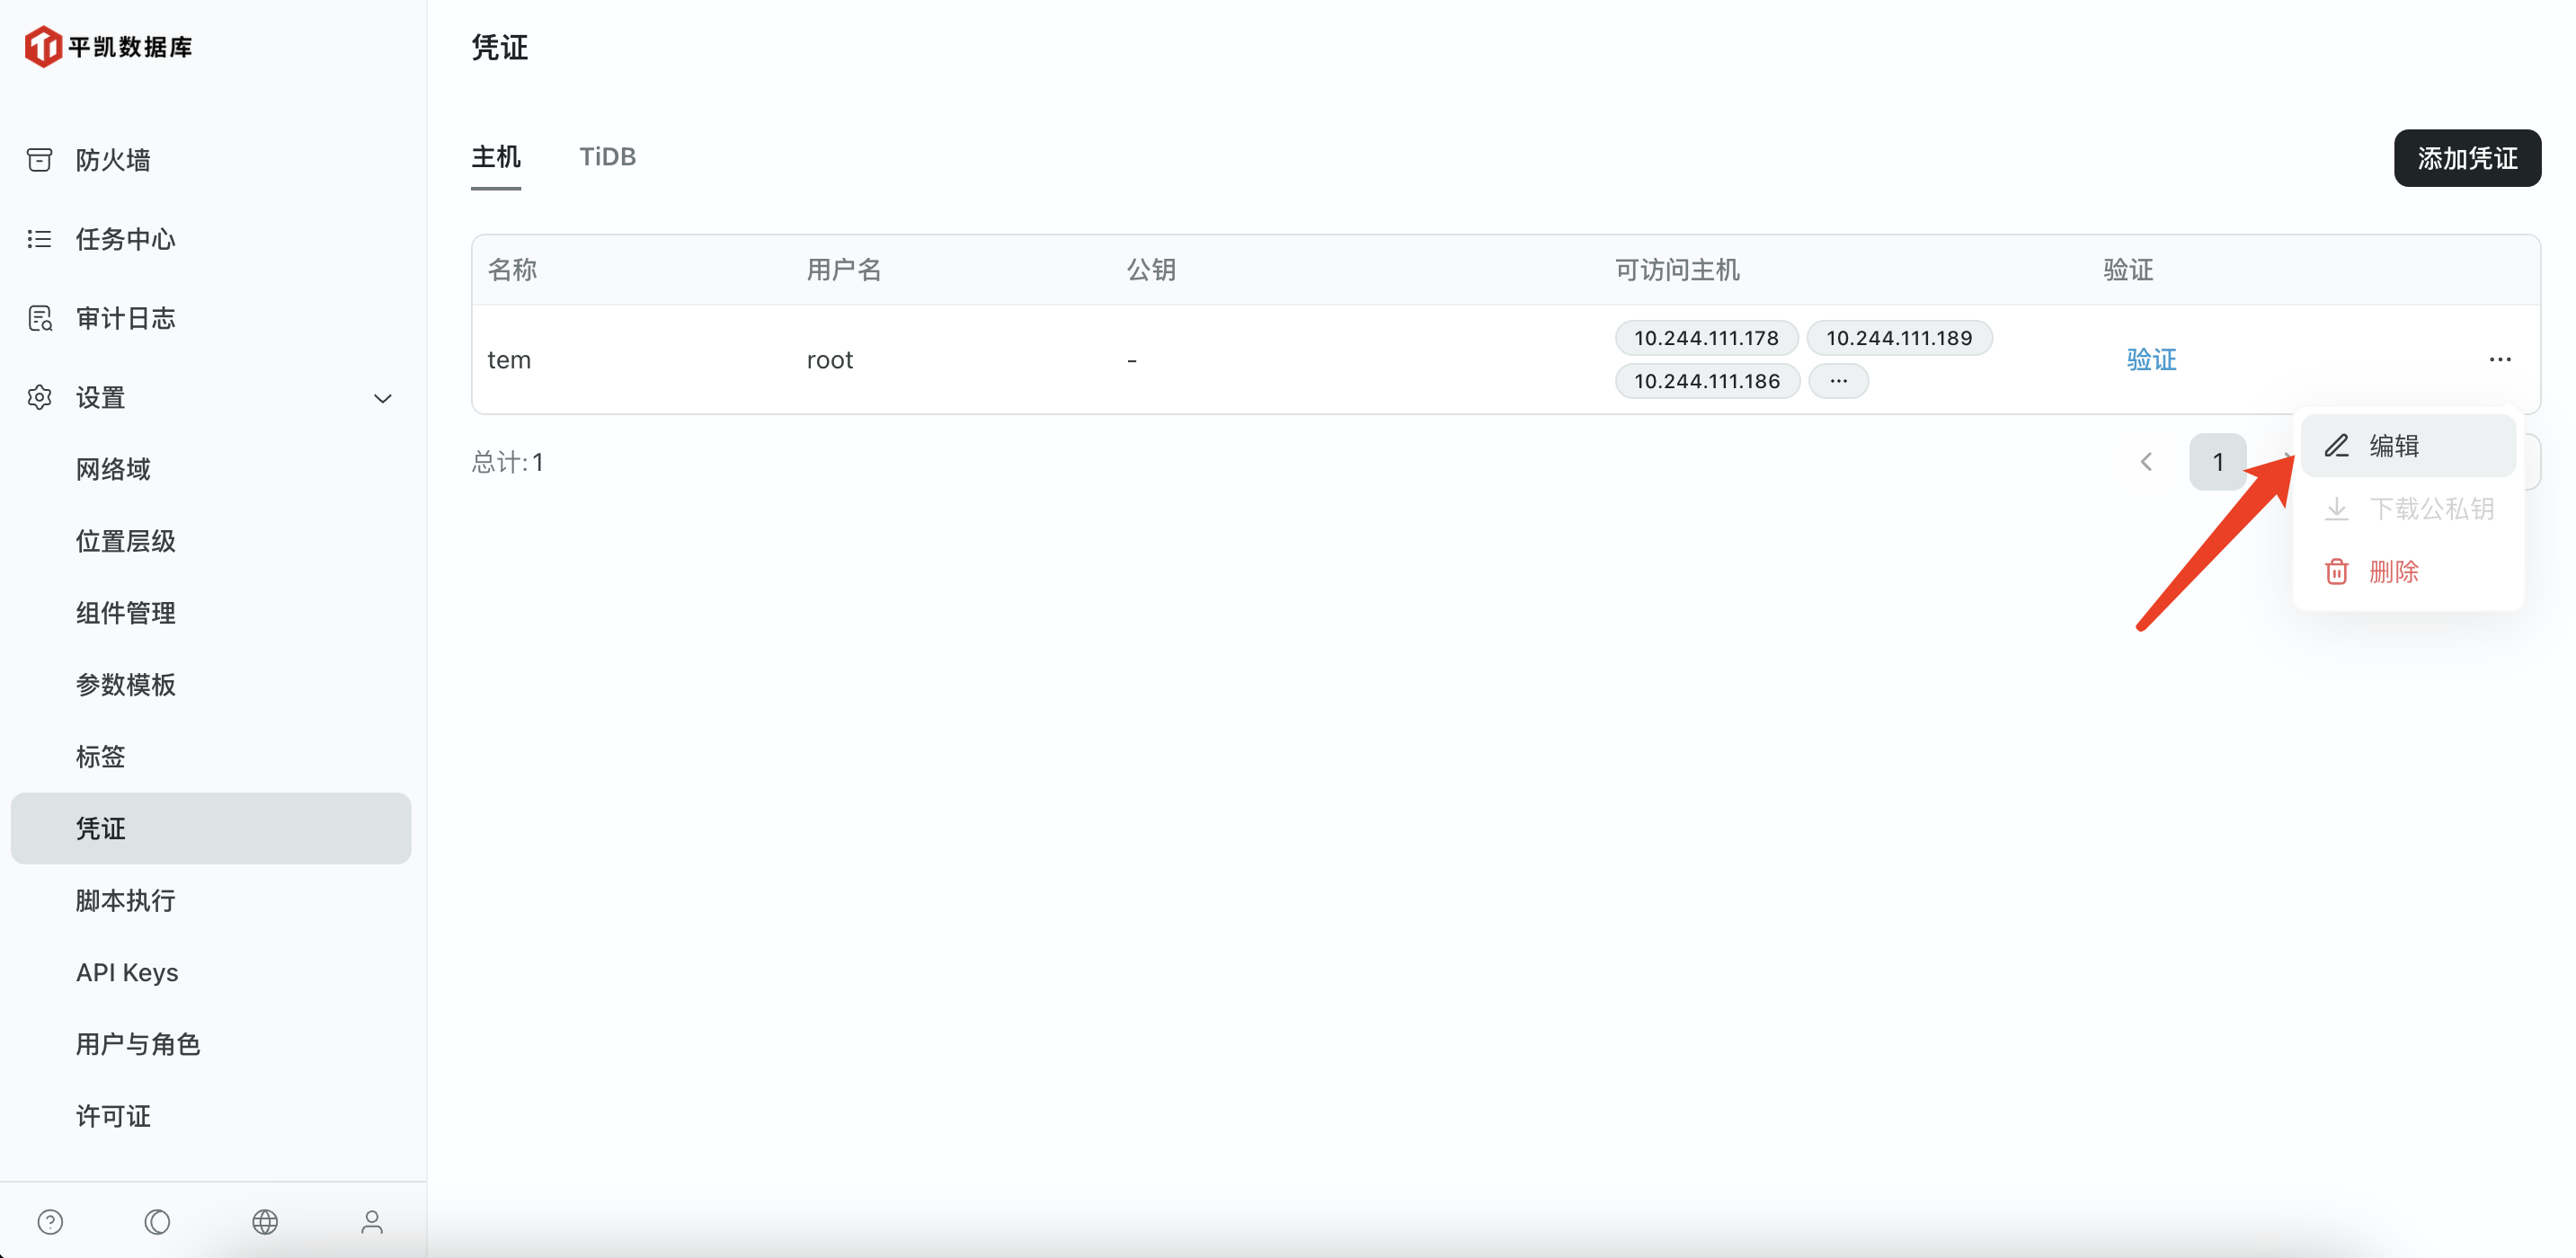
Task: Open user profile icon at bottom
Action: pyautogui.click(x=372, y=1221)
